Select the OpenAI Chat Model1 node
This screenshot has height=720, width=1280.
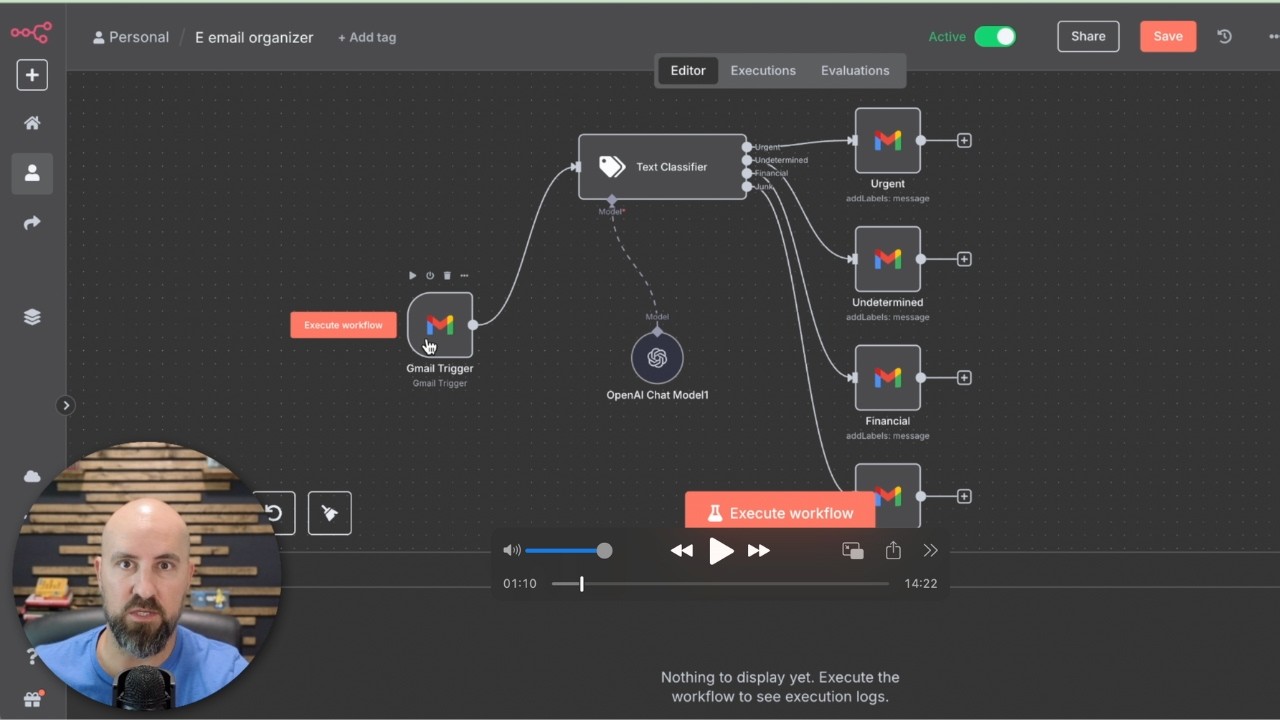pyautogui.click(x=657, y=358)
